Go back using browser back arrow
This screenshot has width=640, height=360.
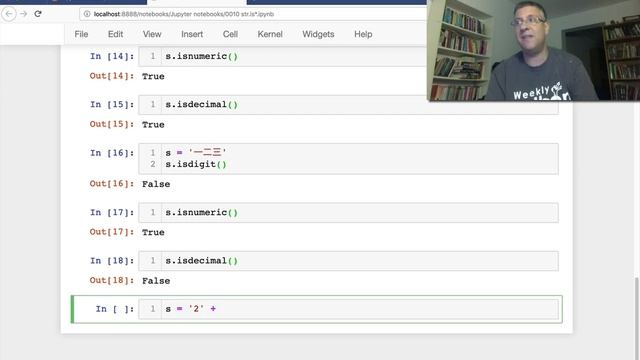(9, 14)
